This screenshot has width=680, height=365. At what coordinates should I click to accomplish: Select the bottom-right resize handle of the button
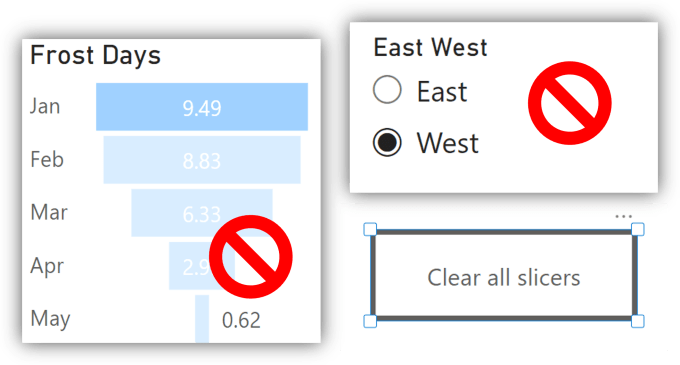coord(638,321)
